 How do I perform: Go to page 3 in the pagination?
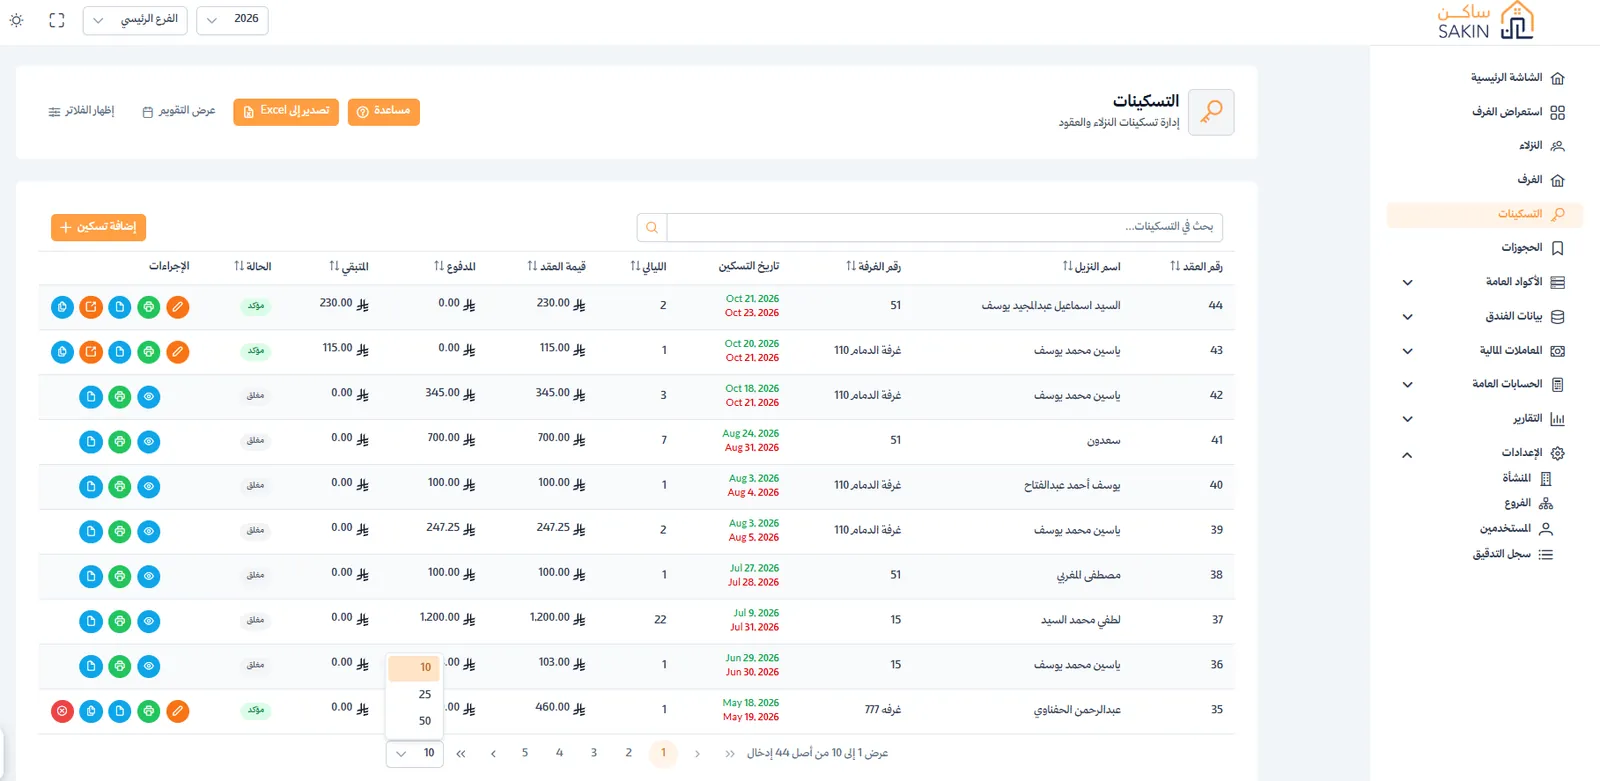coord(594,753)
